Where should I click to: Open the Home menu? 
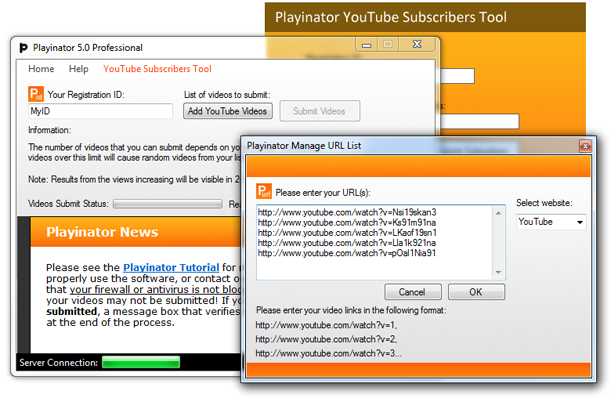[41, 69]
